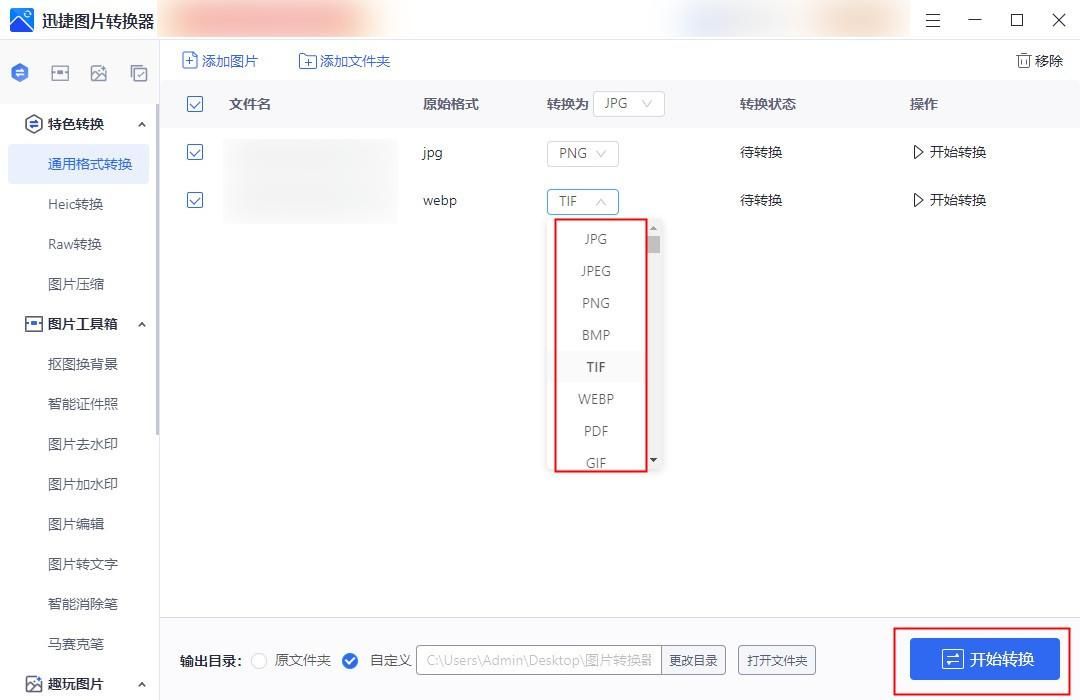Click the blue 开始转换 button

point(984,659)
